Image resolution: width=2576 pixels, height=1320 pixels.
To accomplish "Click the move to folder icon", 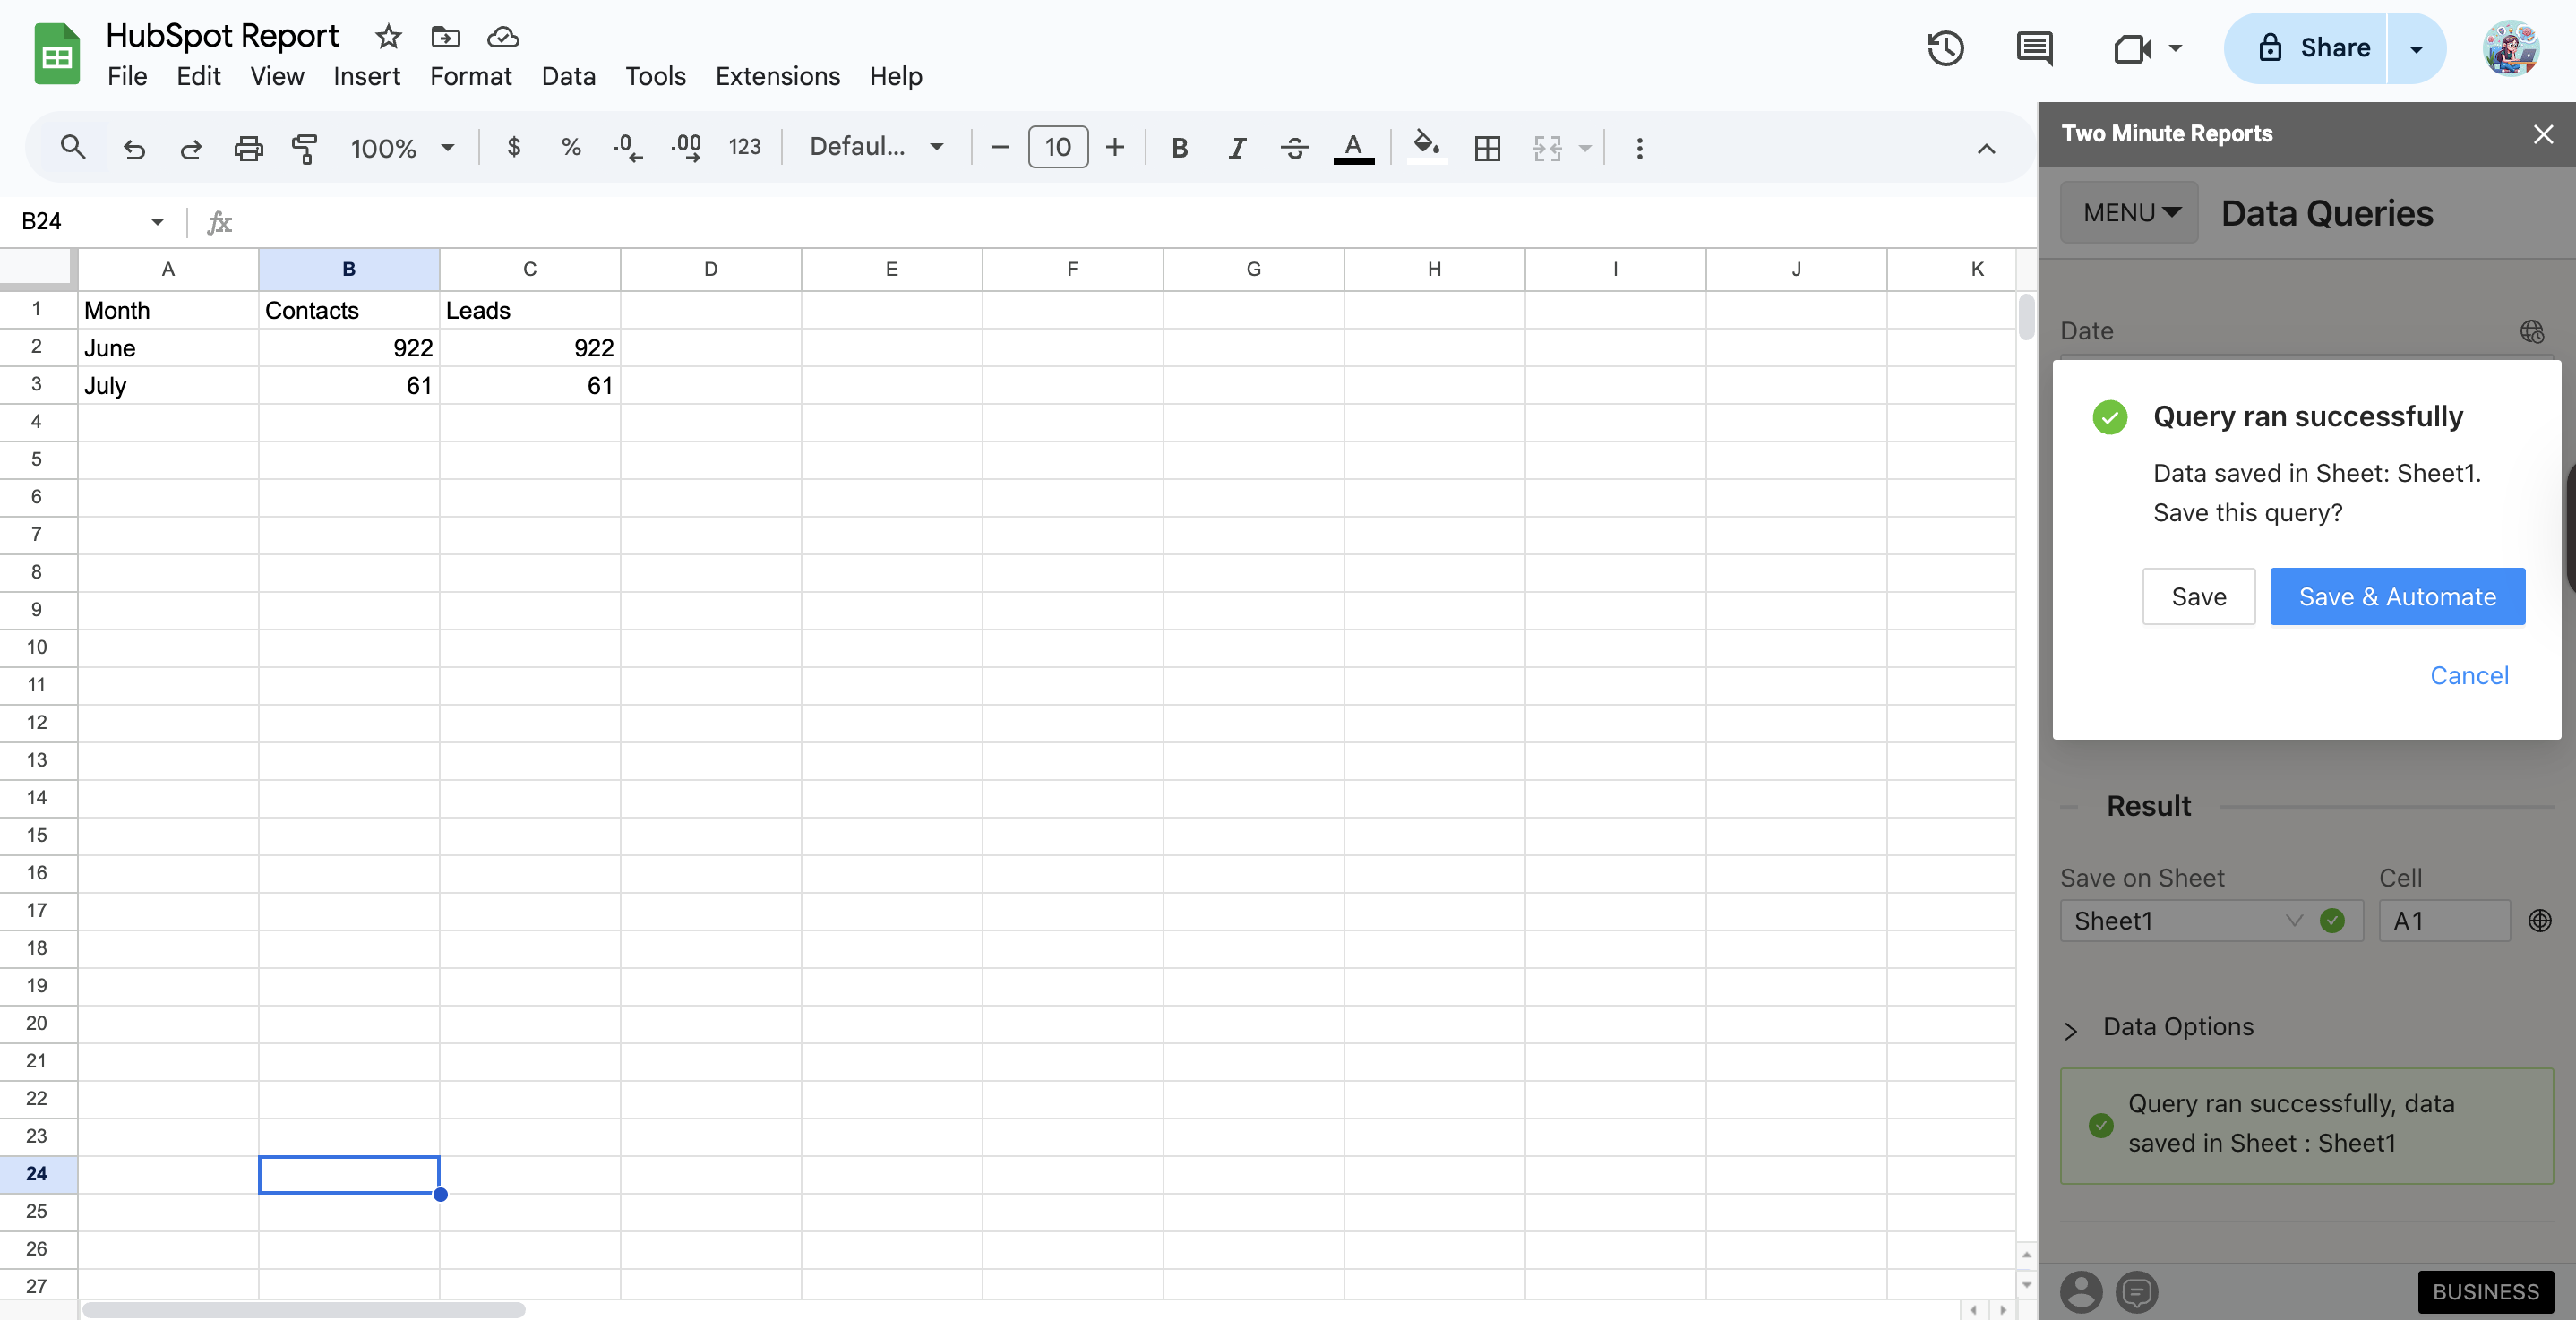I will coord(445,37).
